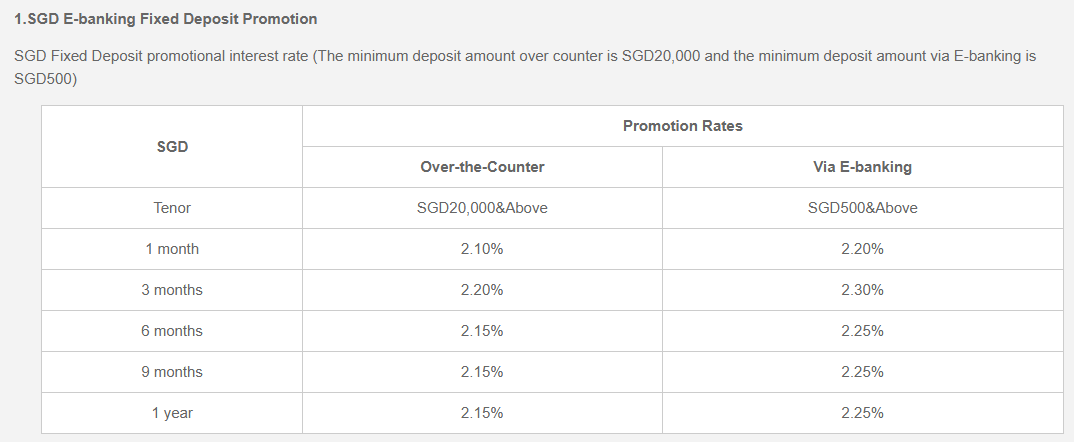The height and width of the screenshot is (442, 1074).
Task: Select the 6 months tenor cell
Action: coord(172,331)
